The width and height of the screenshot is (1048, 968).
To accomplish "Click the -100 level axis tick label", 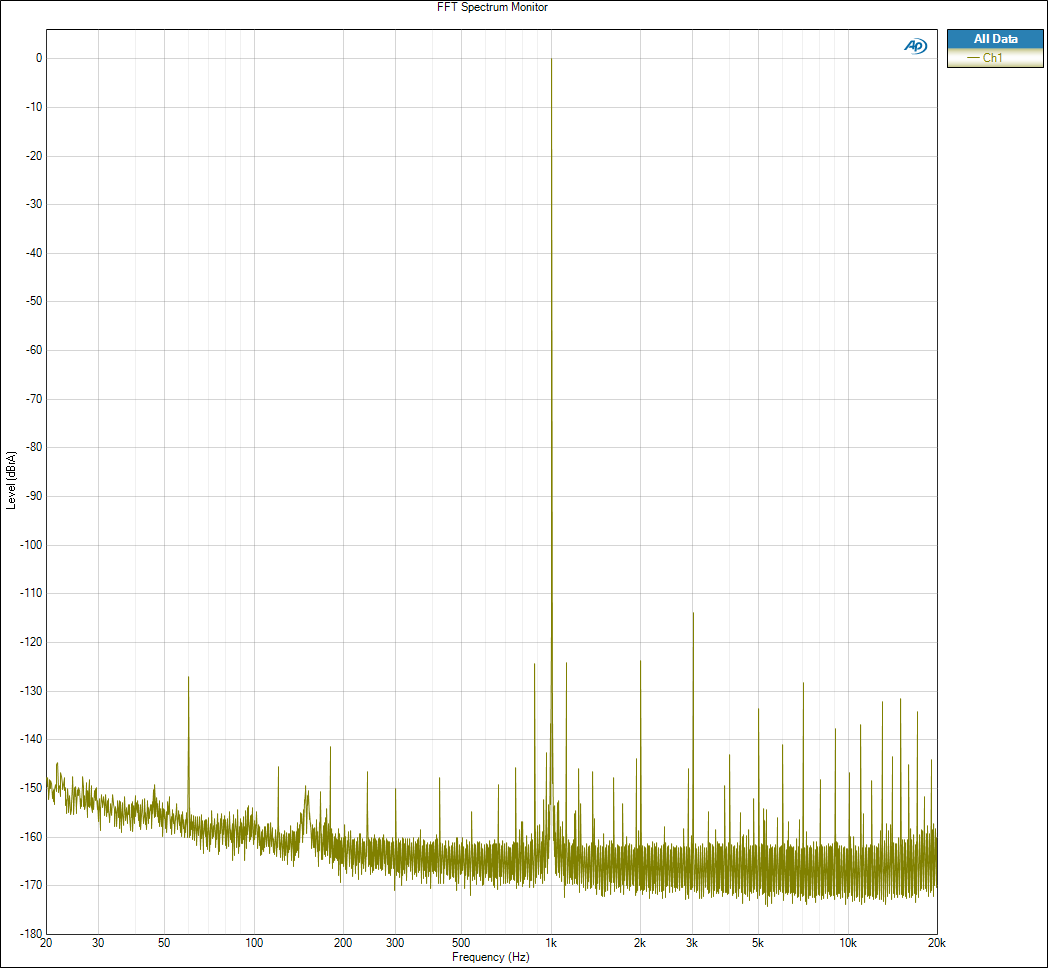I will (x=31, y=545).
